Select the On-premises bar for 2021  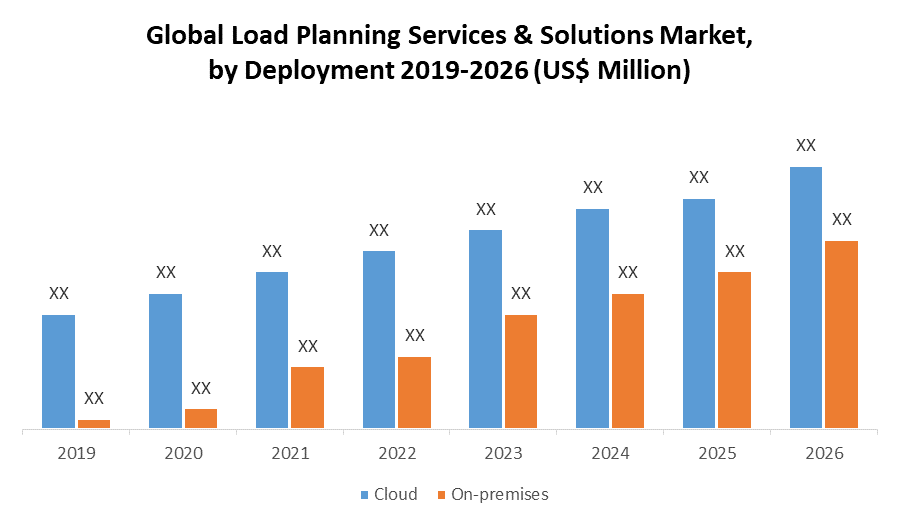(307, 398)
